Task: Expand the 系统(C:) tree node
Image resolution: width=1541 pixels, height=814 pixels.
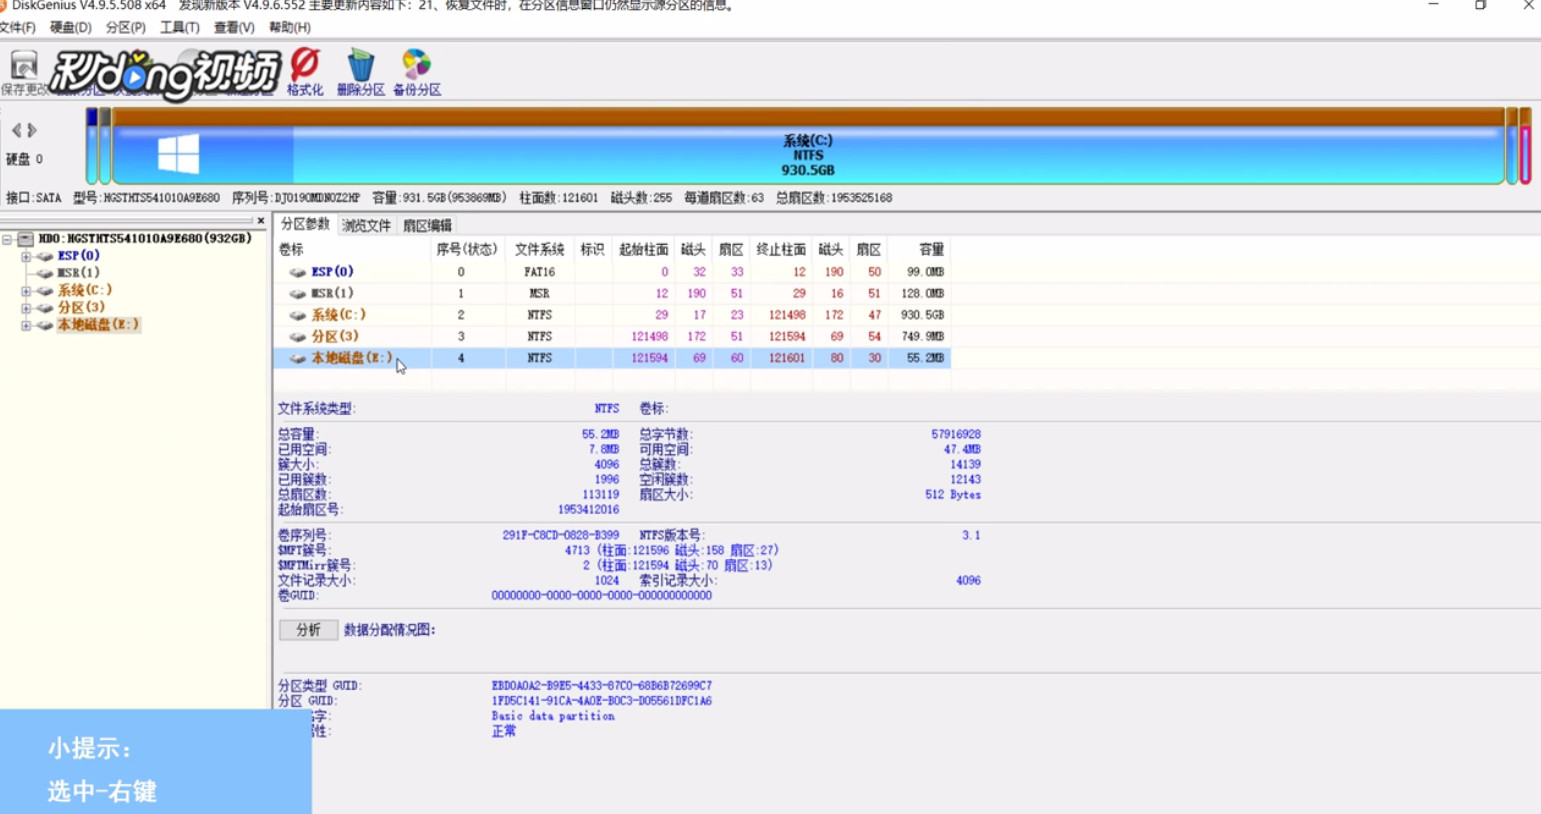Action: click(26, 291)
